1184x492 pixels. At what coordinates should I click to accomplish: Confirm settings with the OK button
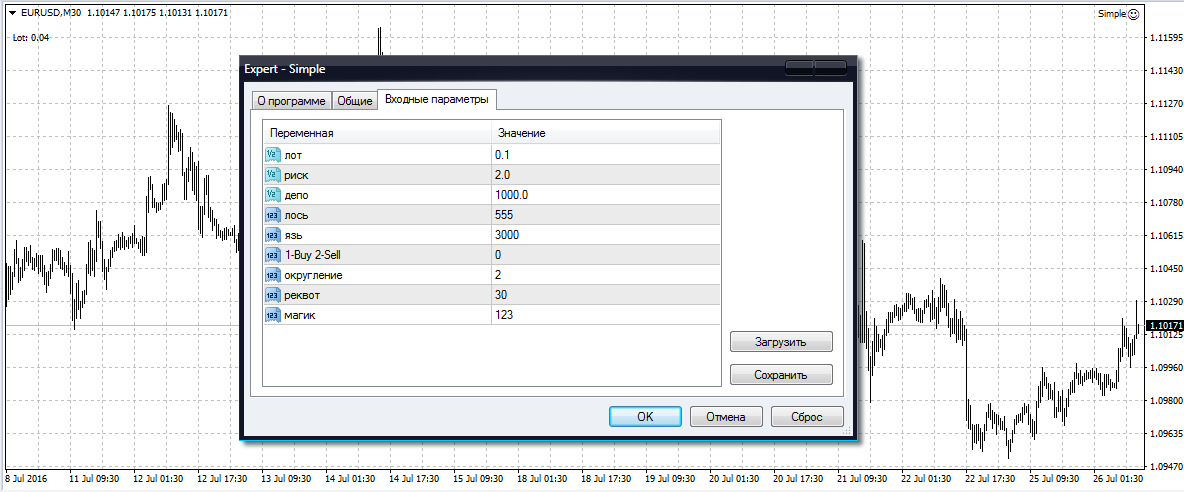pyautogui.click(x=645, y=417)
